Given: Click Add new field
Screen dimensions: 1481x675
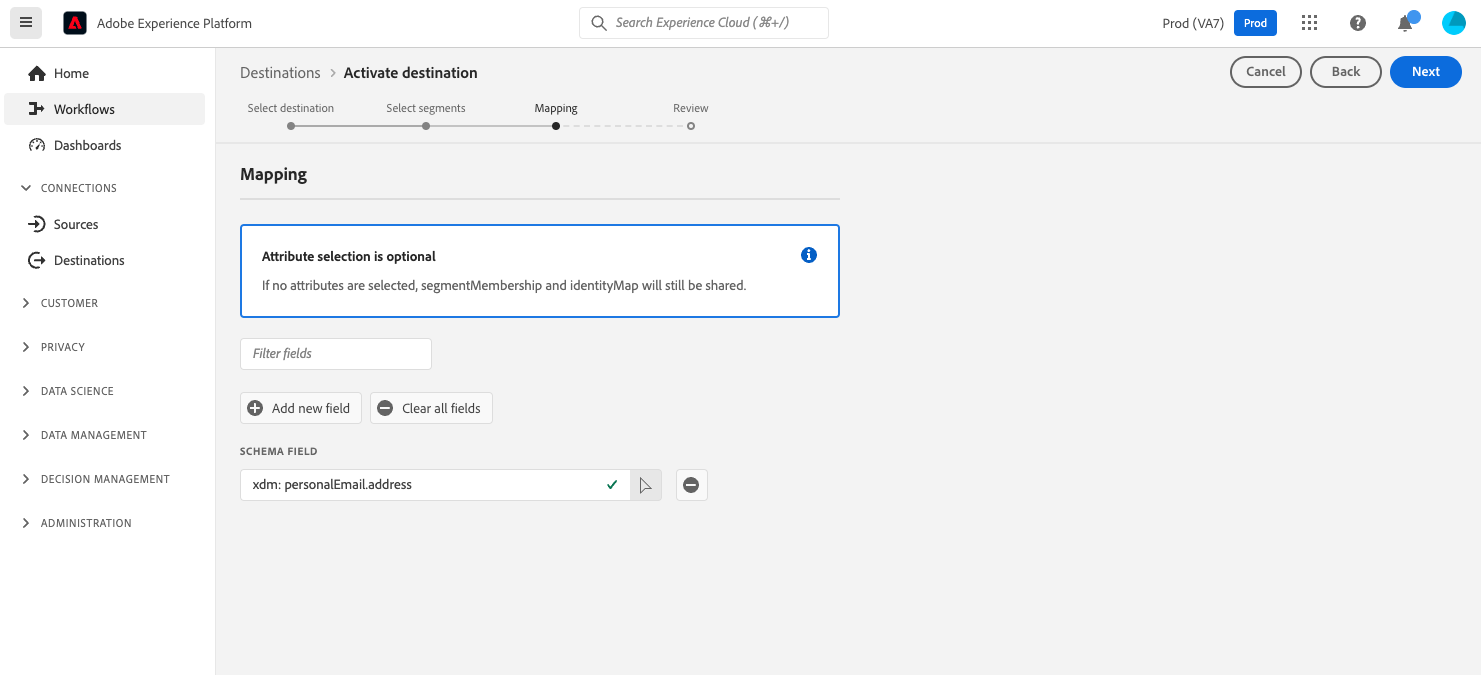Looking at the screenshot, I should point(301,408).
